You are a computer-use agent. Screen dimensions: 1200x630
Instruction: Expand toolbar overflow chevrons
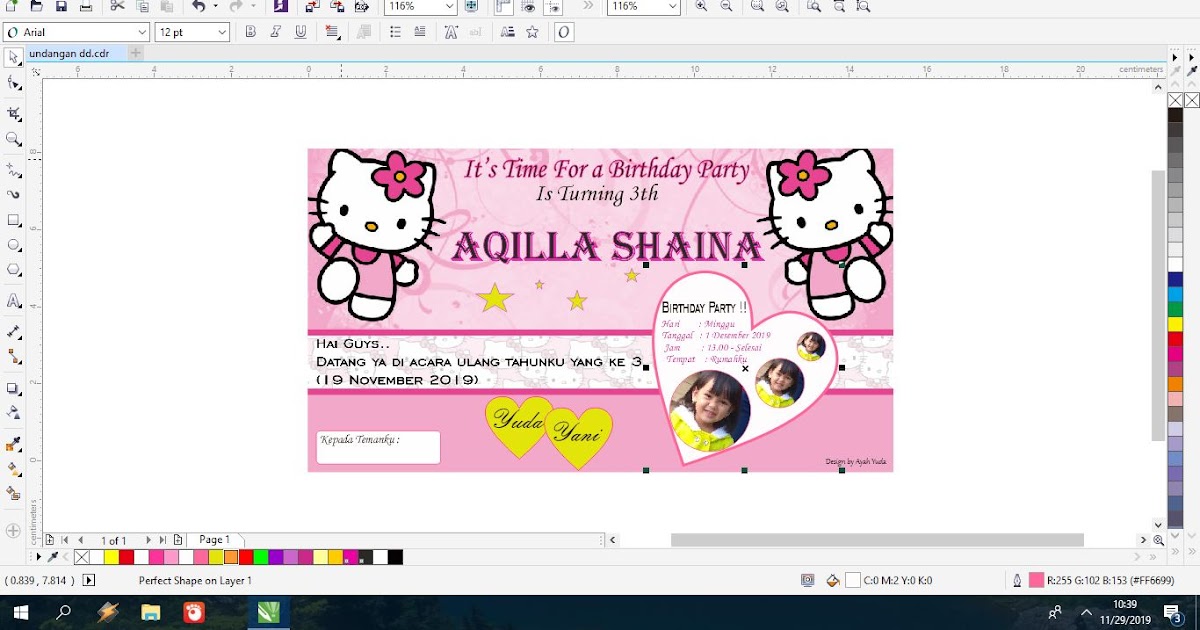[x=587, y=6]
